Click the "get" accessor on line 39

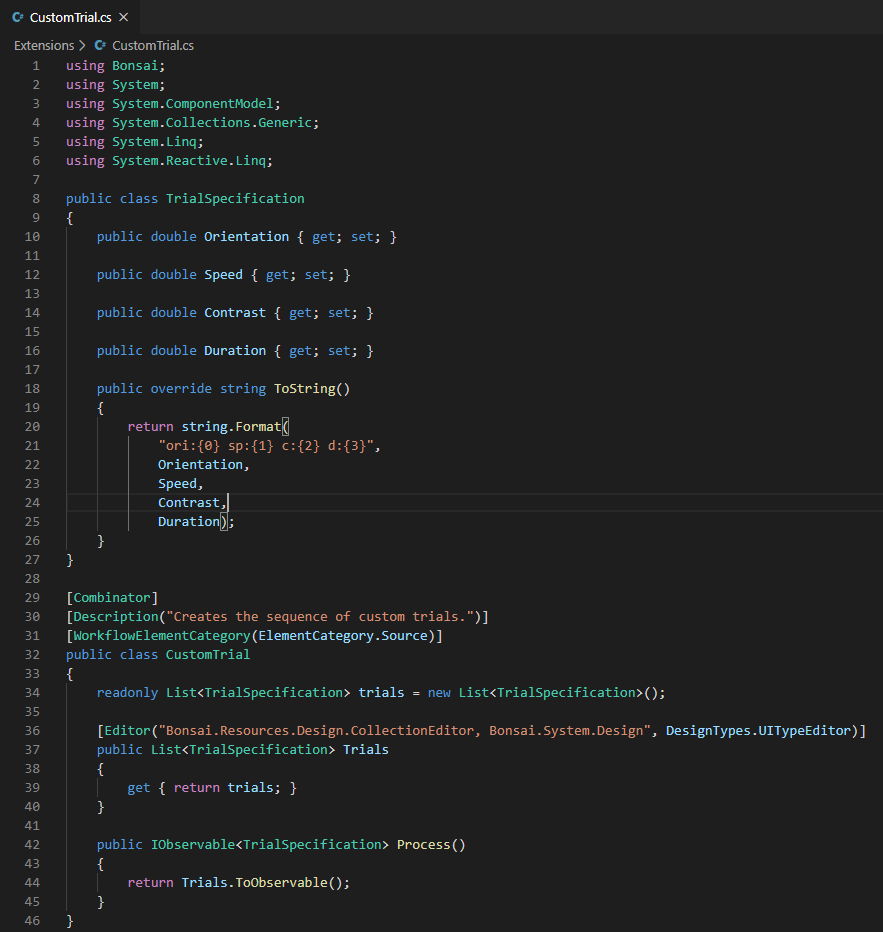point(138,788)
